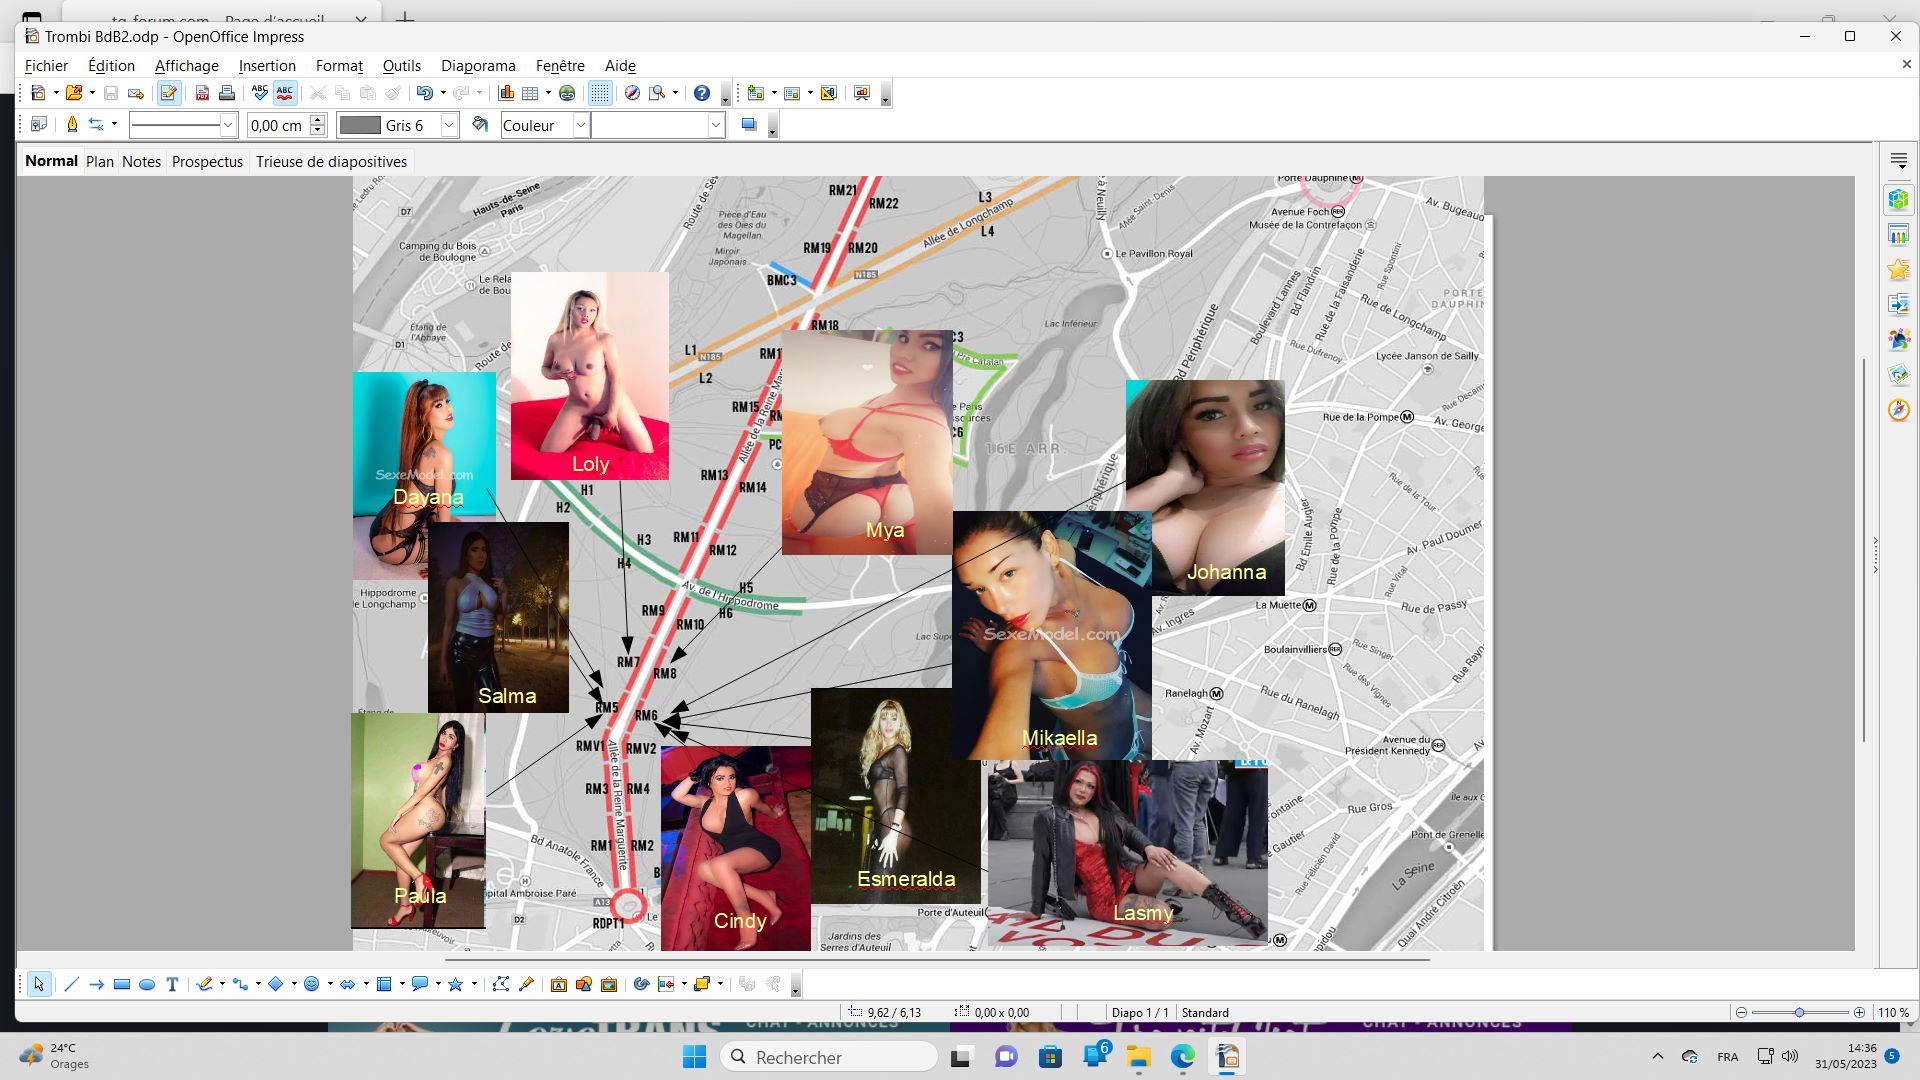This screenshot has width=1920, height=1080.
Task: Switch to Trieuse de diapositives tab
Action: (x=331, y=161)
